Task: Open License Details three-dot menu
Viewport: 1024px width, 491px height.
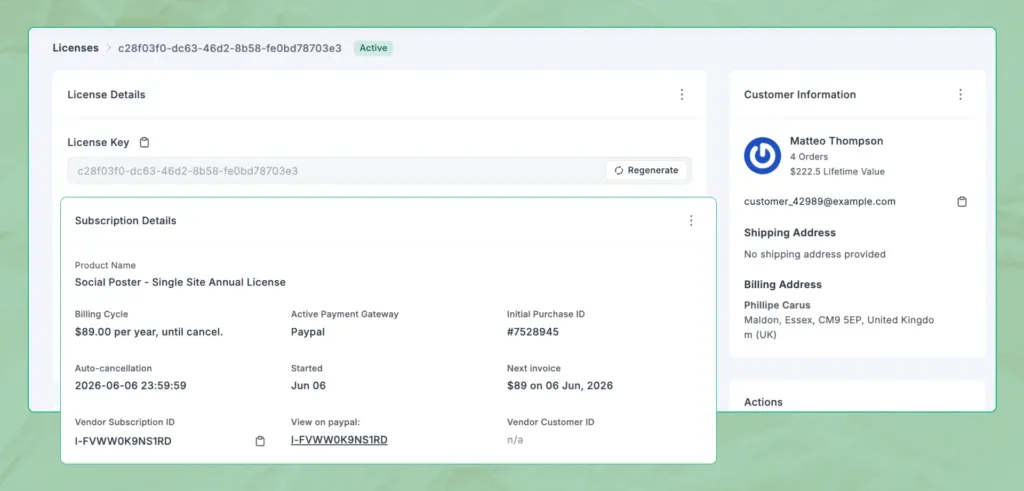Action: point(682,95)
